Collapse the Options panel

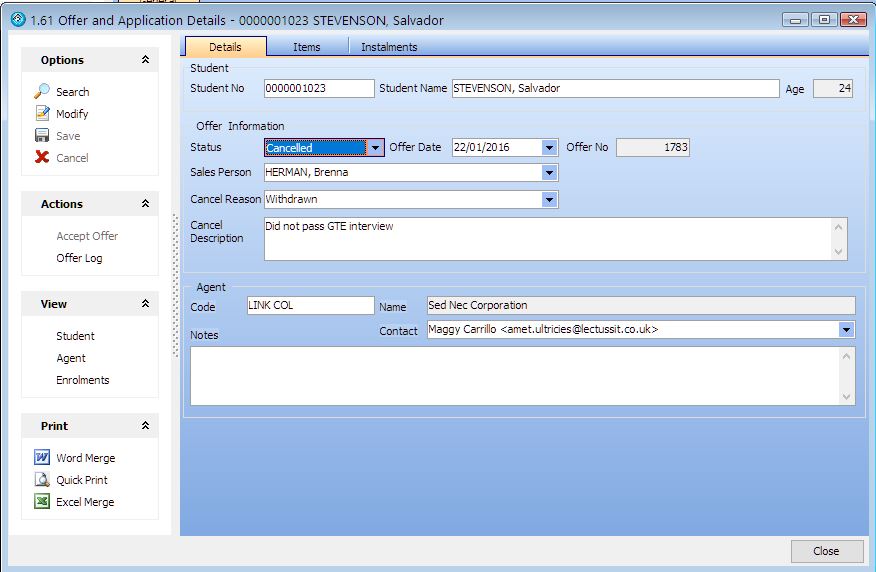(x=145, y=60)
